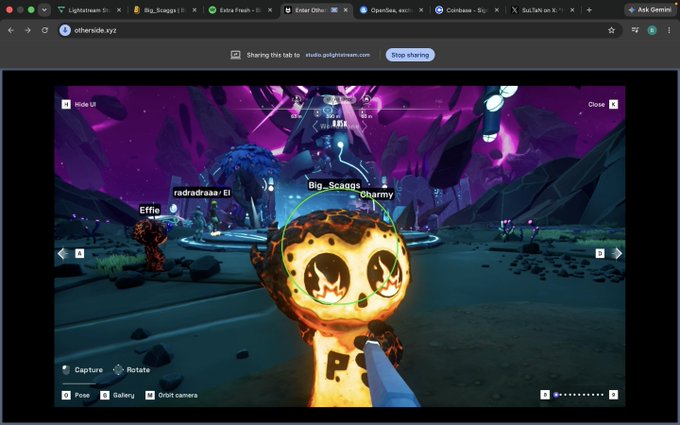Go back in browser history
Image resolution: width=680 pixels, height=425 pixels.
[x=11, y=30]
